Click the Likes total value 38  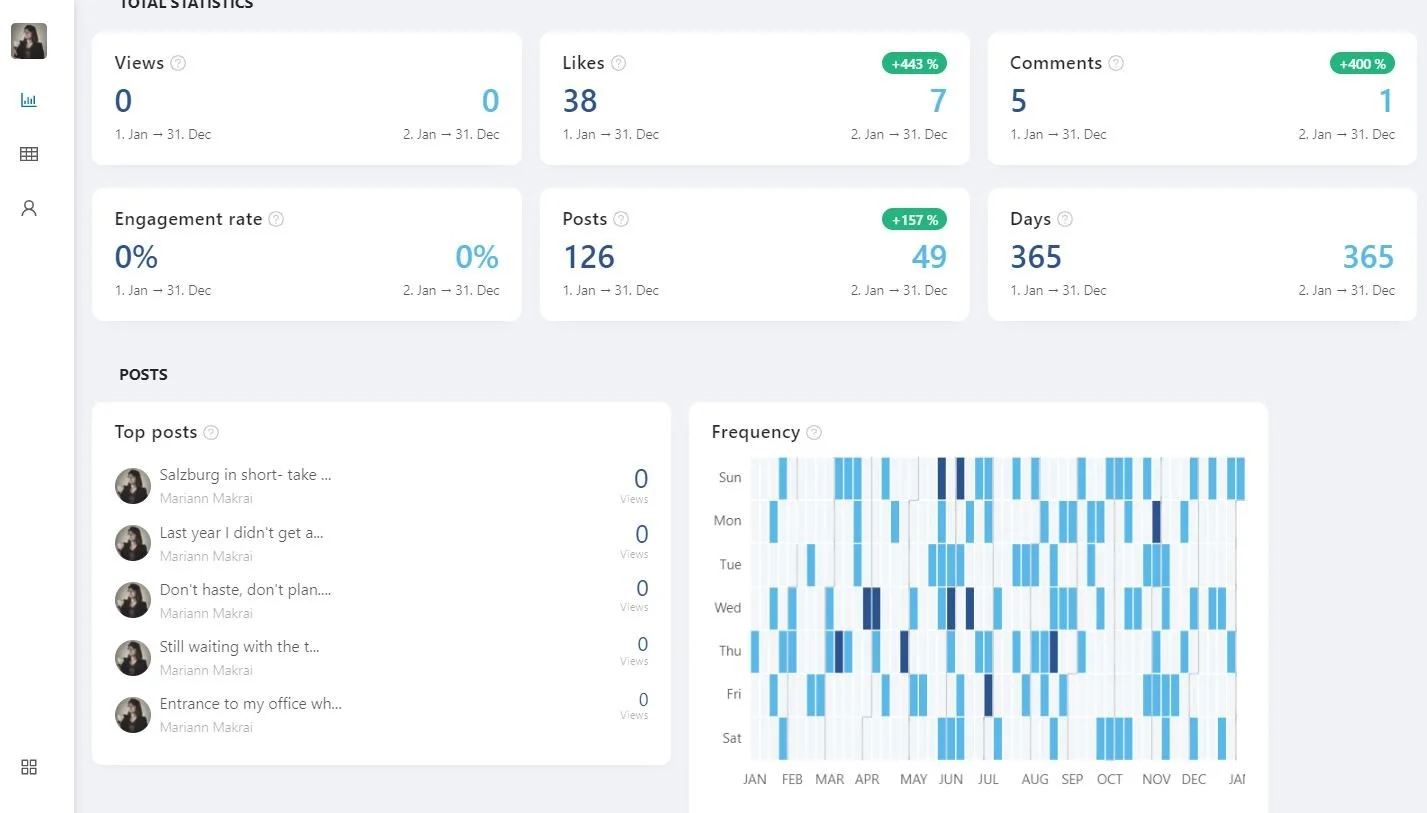580,101
